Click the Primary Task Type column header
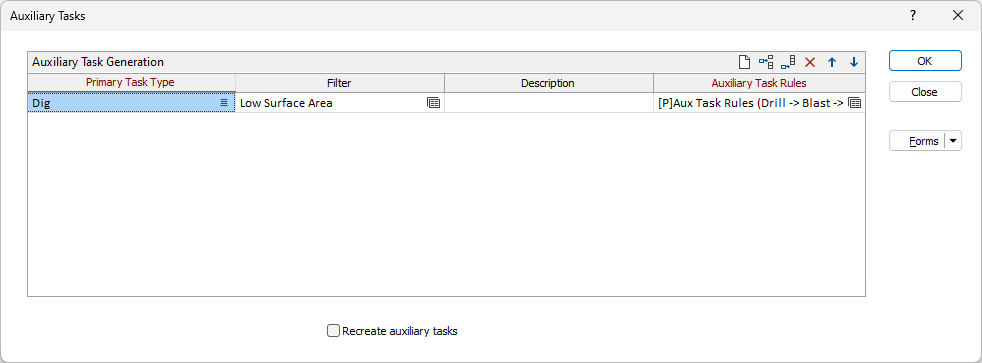The image size is (982, 363). point(131,83)
